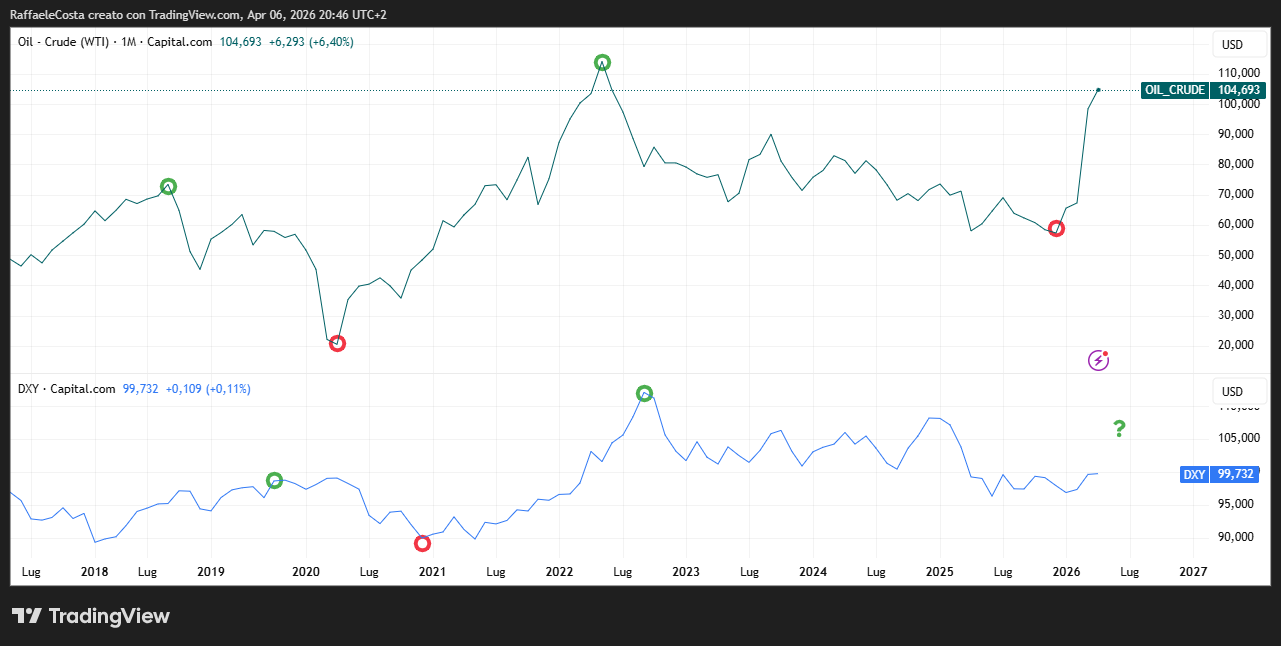Open USD currency selector on oil pane
Image resolution: width=1281 pixels, height=646 pixels.
(1232, 45)
